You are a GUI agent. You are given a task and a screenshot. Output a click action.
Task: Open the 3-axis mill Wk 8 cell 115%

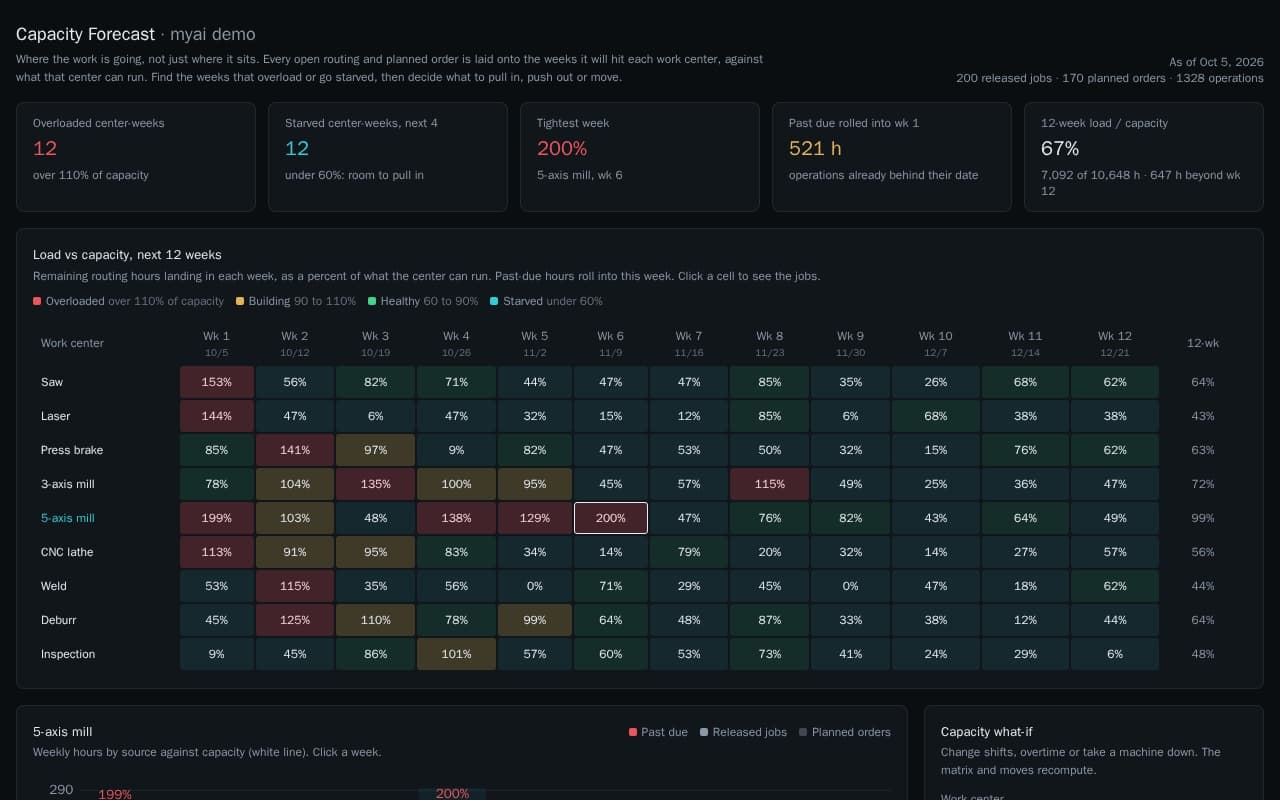(x=770, y=484)
